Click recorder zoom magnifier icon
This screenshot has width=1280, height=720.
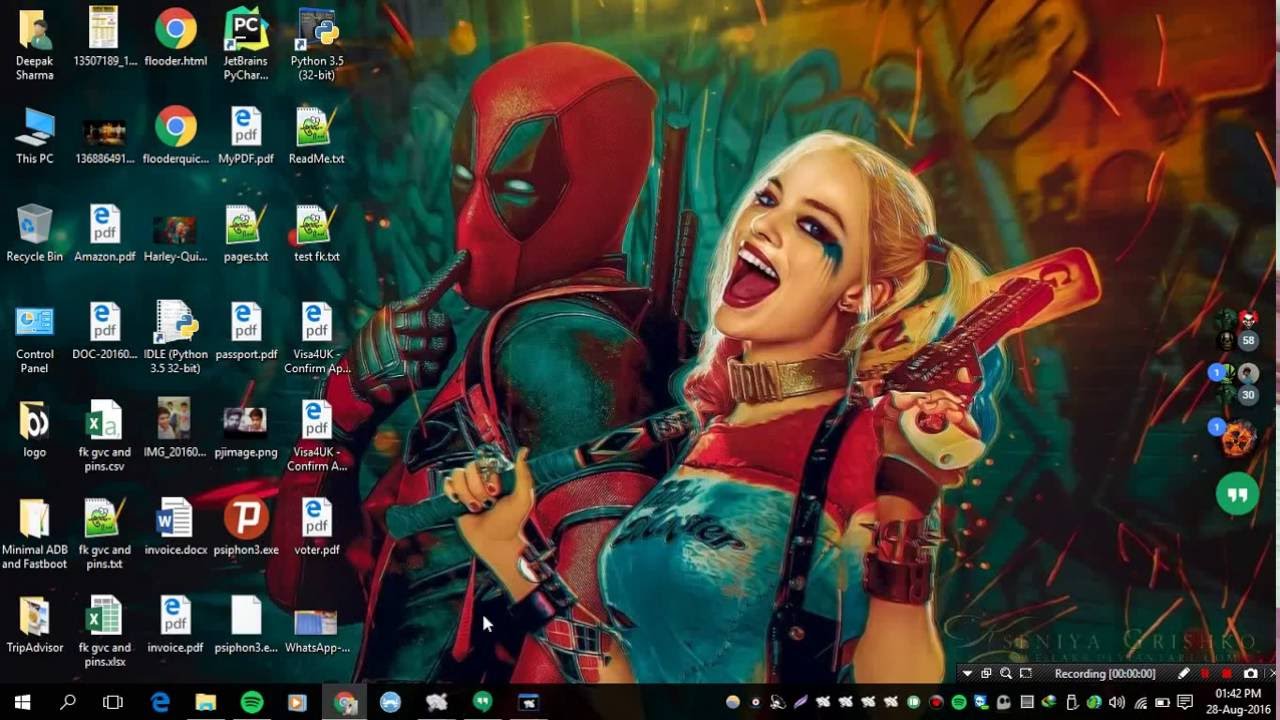pos(1006,674)
